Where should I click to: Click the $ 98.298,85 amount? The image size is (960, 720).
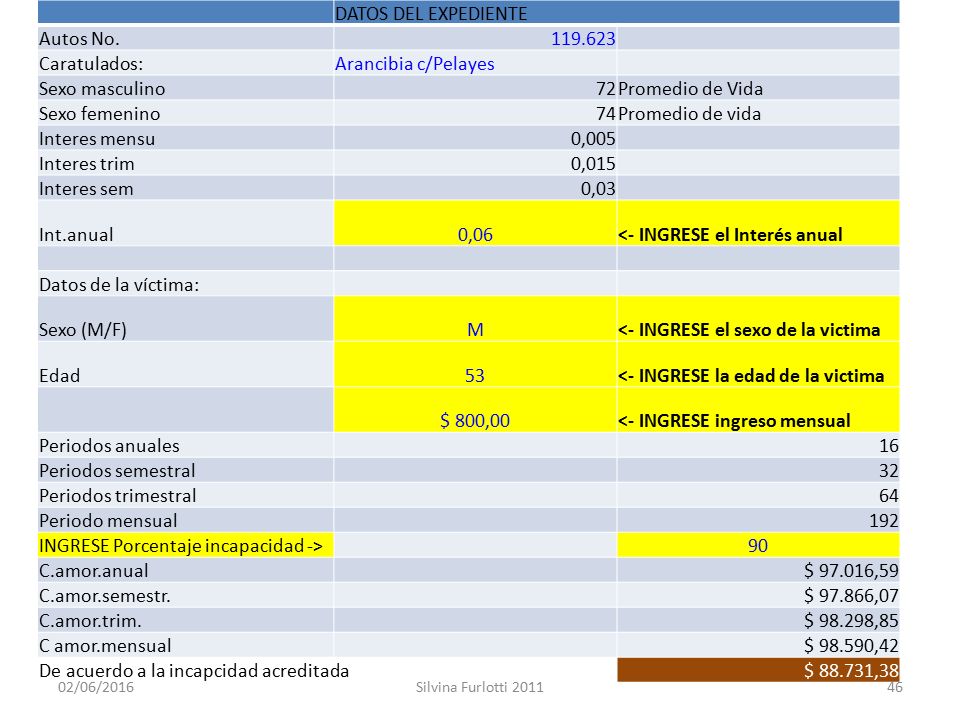[851, 621]
